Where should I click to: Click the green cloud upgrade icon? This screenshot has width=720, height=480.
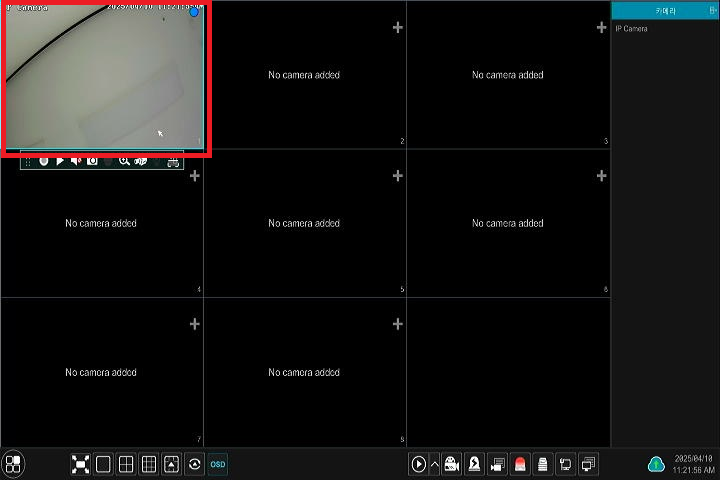pos(656,464)
